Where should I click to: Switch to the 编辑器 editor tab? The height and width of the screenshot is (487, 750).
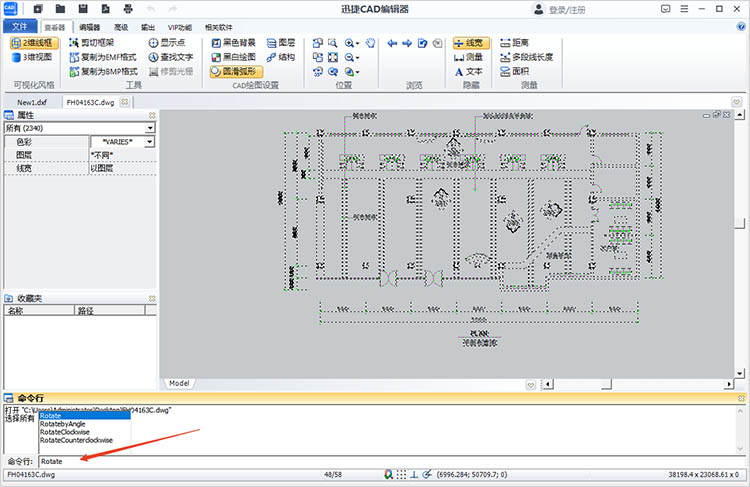[x=89, y=27]
